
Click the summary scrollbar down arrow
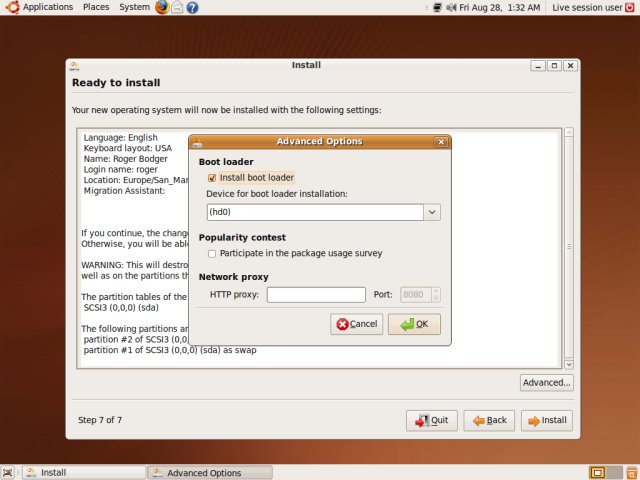pos(569,364)
